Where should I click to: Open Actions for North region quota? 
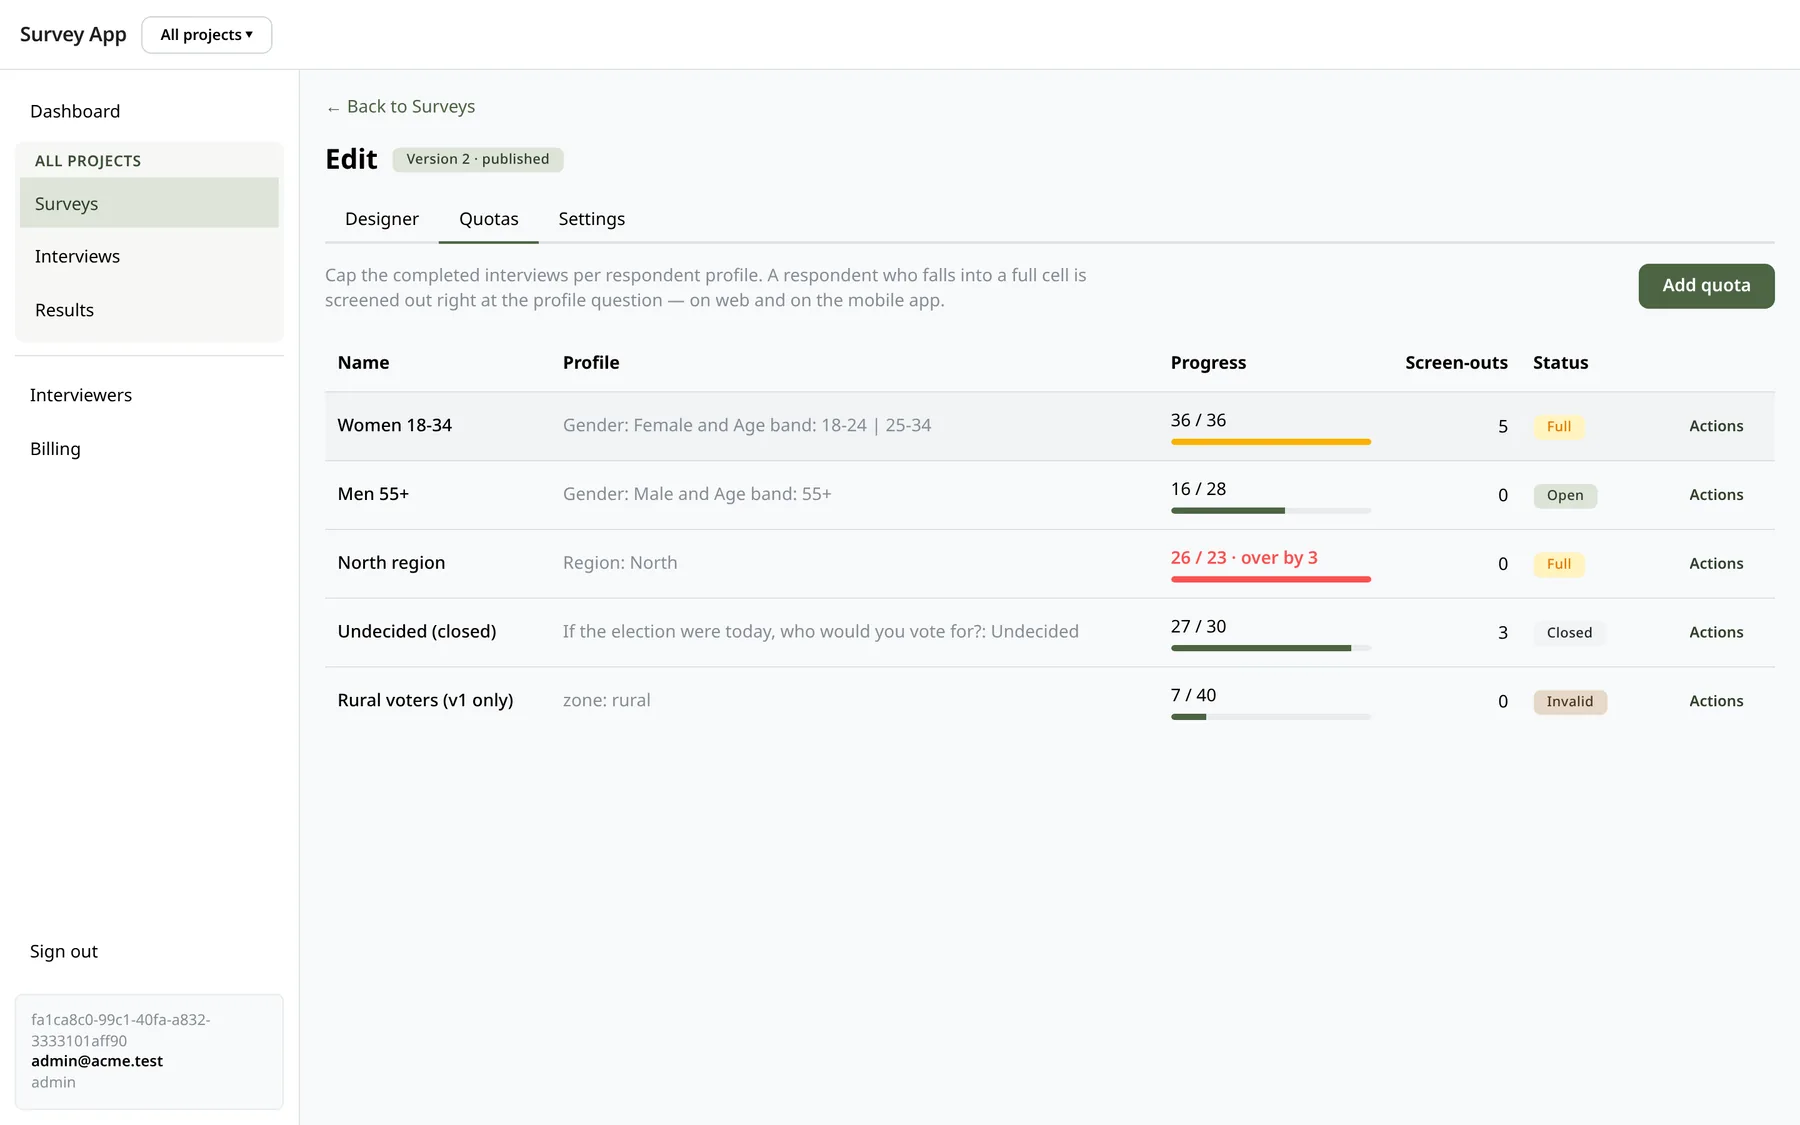point(1716,564)
